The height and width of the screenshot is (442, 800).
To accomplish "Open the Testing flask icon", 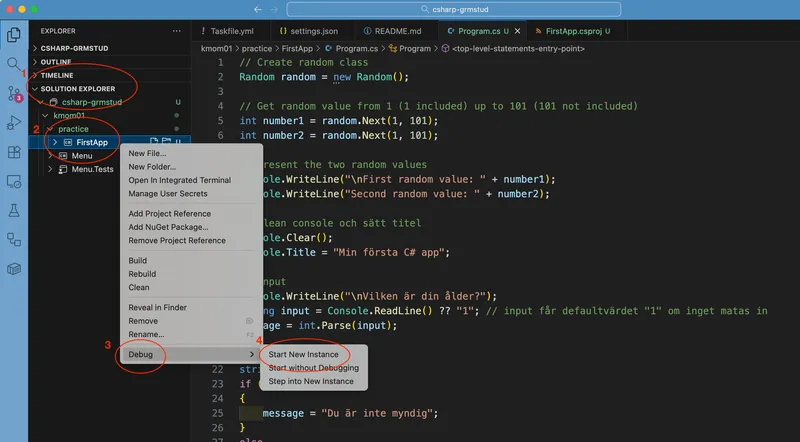I will click(14, 211).
